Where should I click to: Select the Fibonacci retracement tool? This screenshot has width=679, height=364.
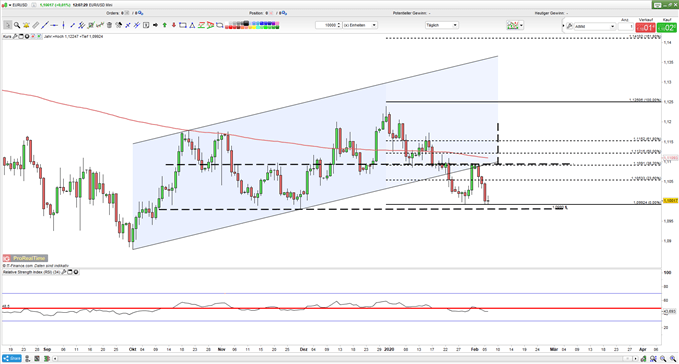point(201,25)
